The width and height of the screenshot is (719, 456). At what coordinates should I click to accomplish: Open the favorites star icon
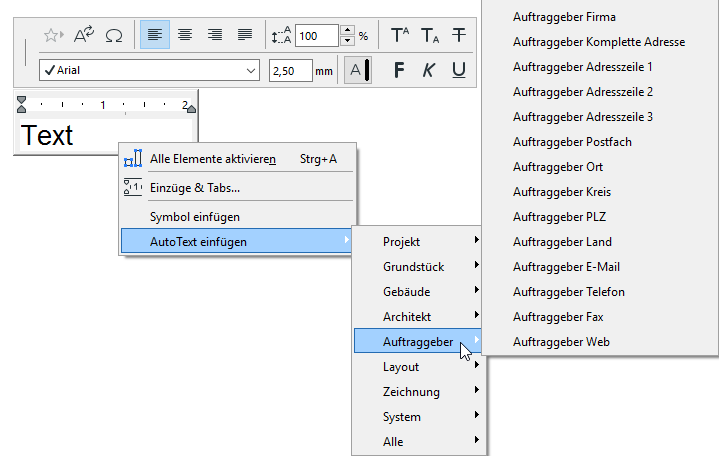pos(53,35)
